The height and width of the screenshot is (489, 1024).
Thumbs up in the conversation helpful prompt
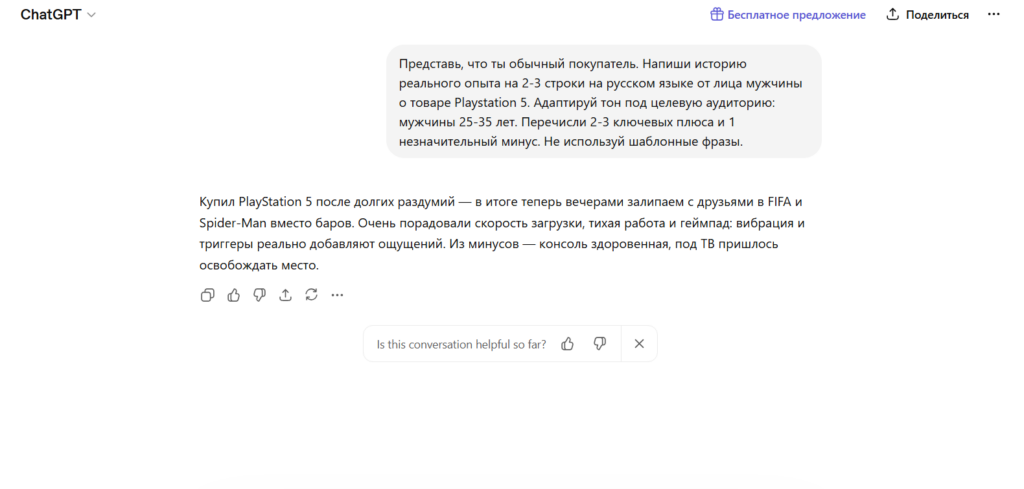568,343
